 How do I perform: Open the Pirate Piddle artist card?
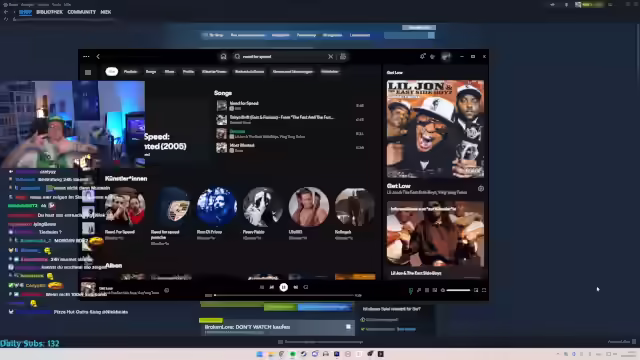click(262, 213)
